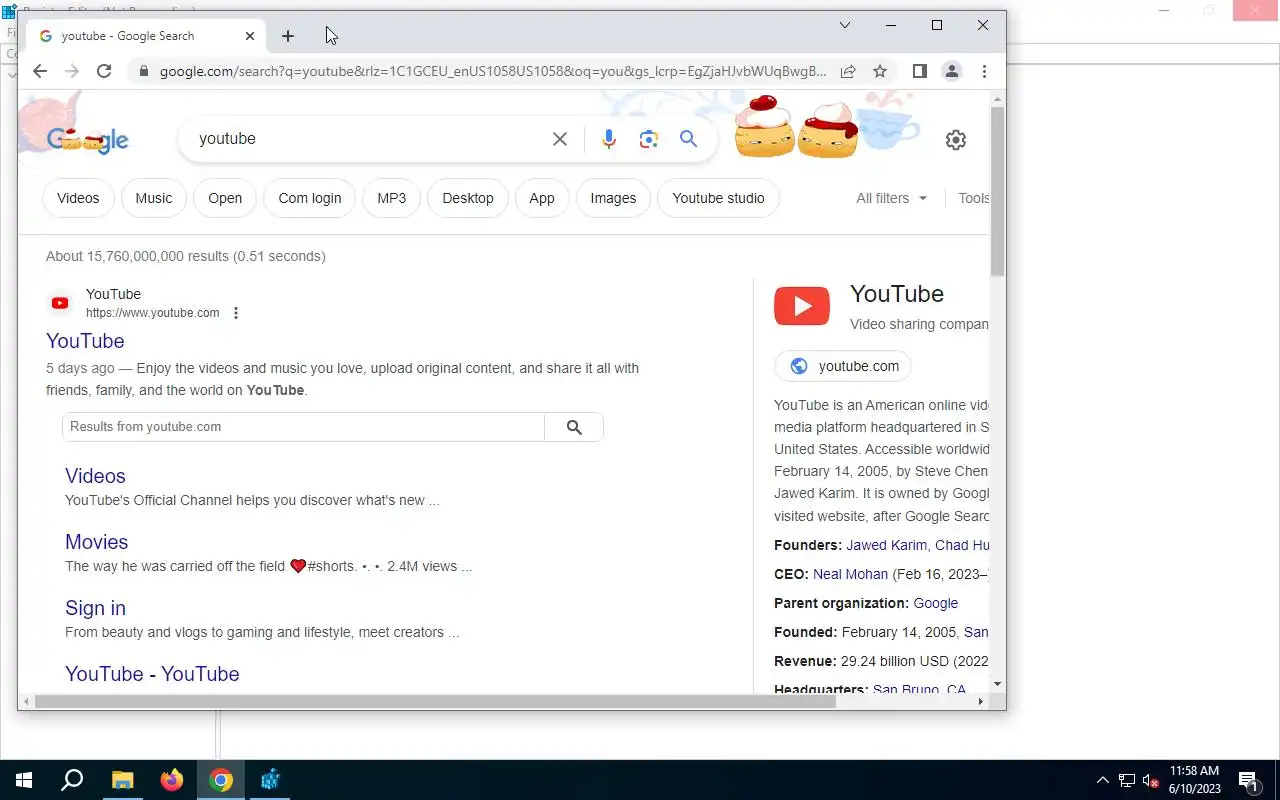Select the Videos filter chip
Screen dimensions: 1280x800
pyautogui.click(x=78, y=198)
